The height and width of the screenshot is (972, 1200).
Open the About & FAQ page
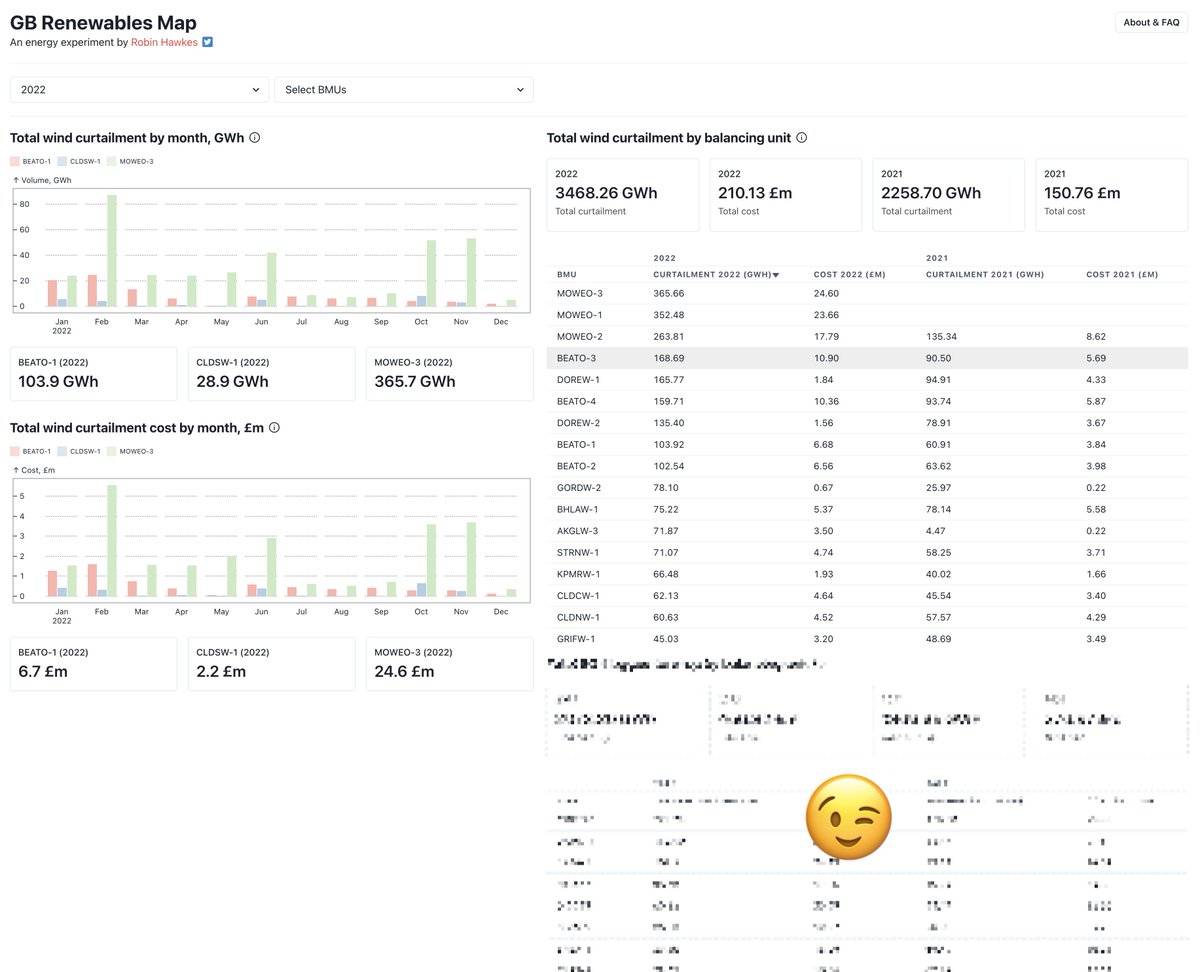(1151, 22)
